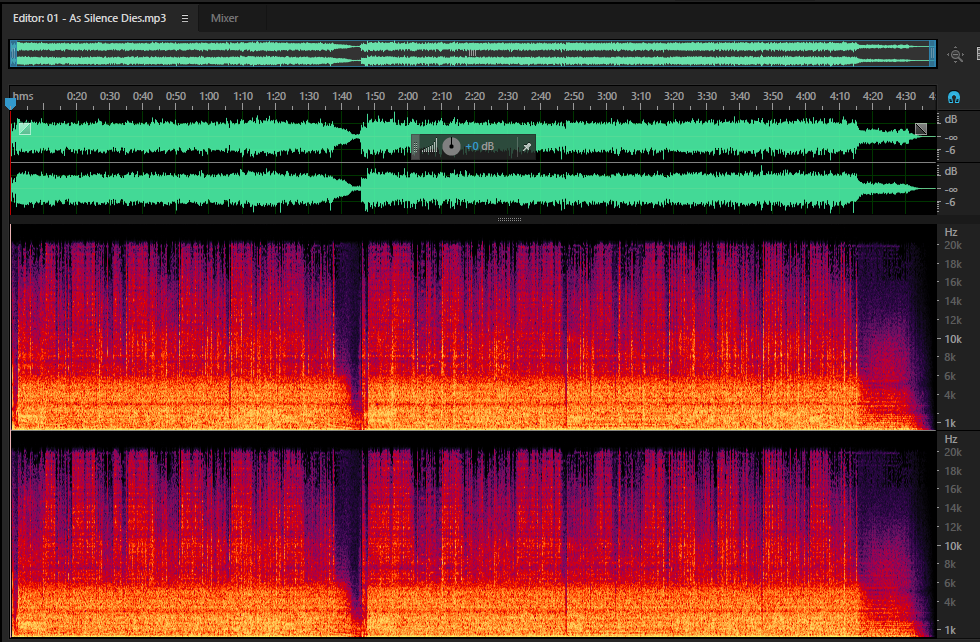Click the 3:00 mark on the ruler
The width and height of the screenshot is (980, 642).
pyautogui.click(x=607, y=96)
